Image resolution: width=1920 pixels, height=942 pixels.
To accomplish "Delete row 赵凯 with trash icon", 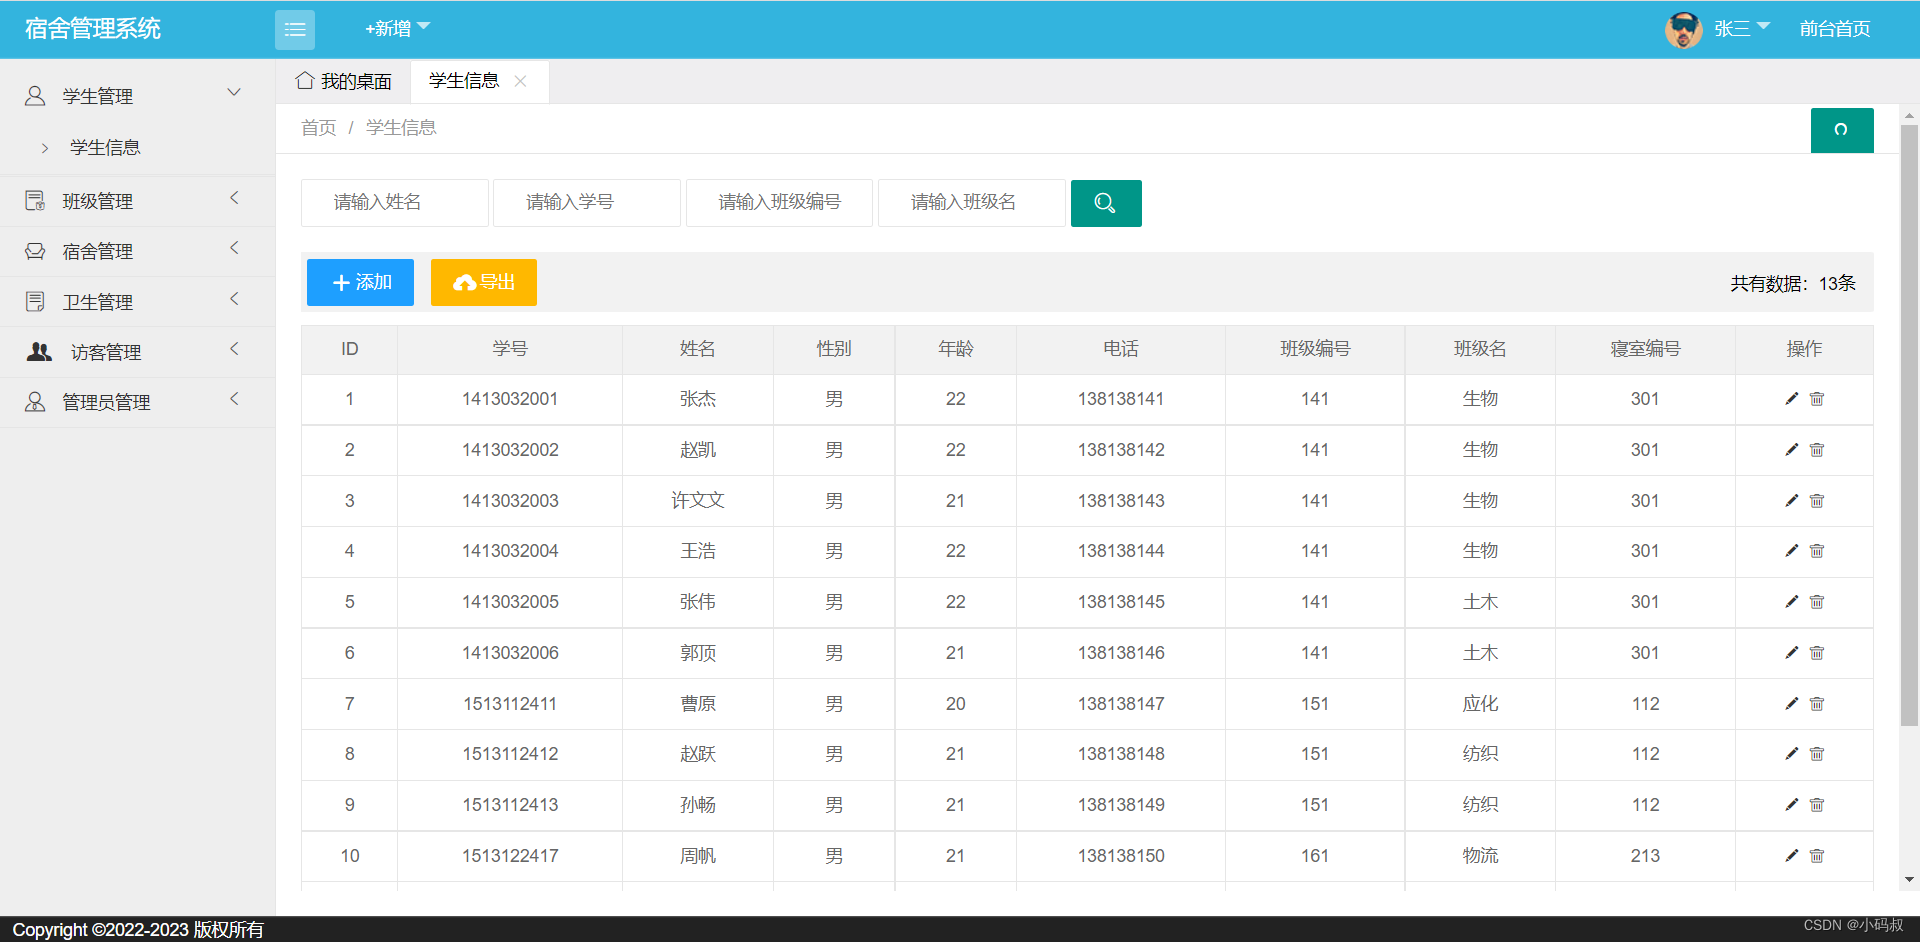I will pos(1817,450).
